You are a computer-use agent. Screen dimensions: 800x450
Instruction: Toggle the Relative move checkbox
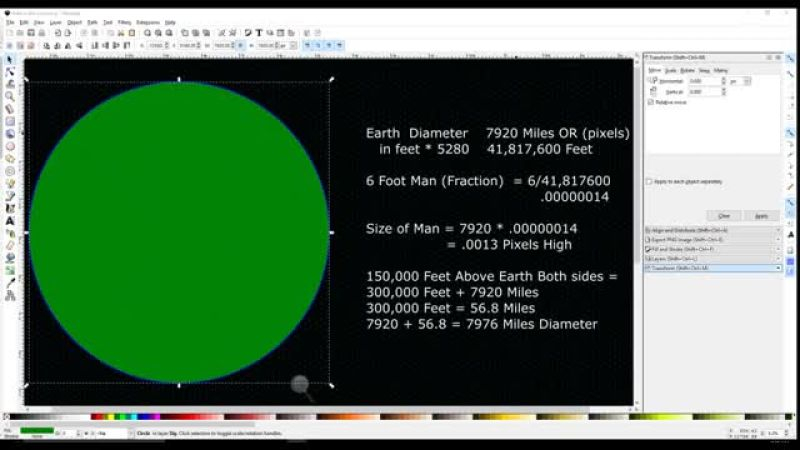tap(651, 102)
